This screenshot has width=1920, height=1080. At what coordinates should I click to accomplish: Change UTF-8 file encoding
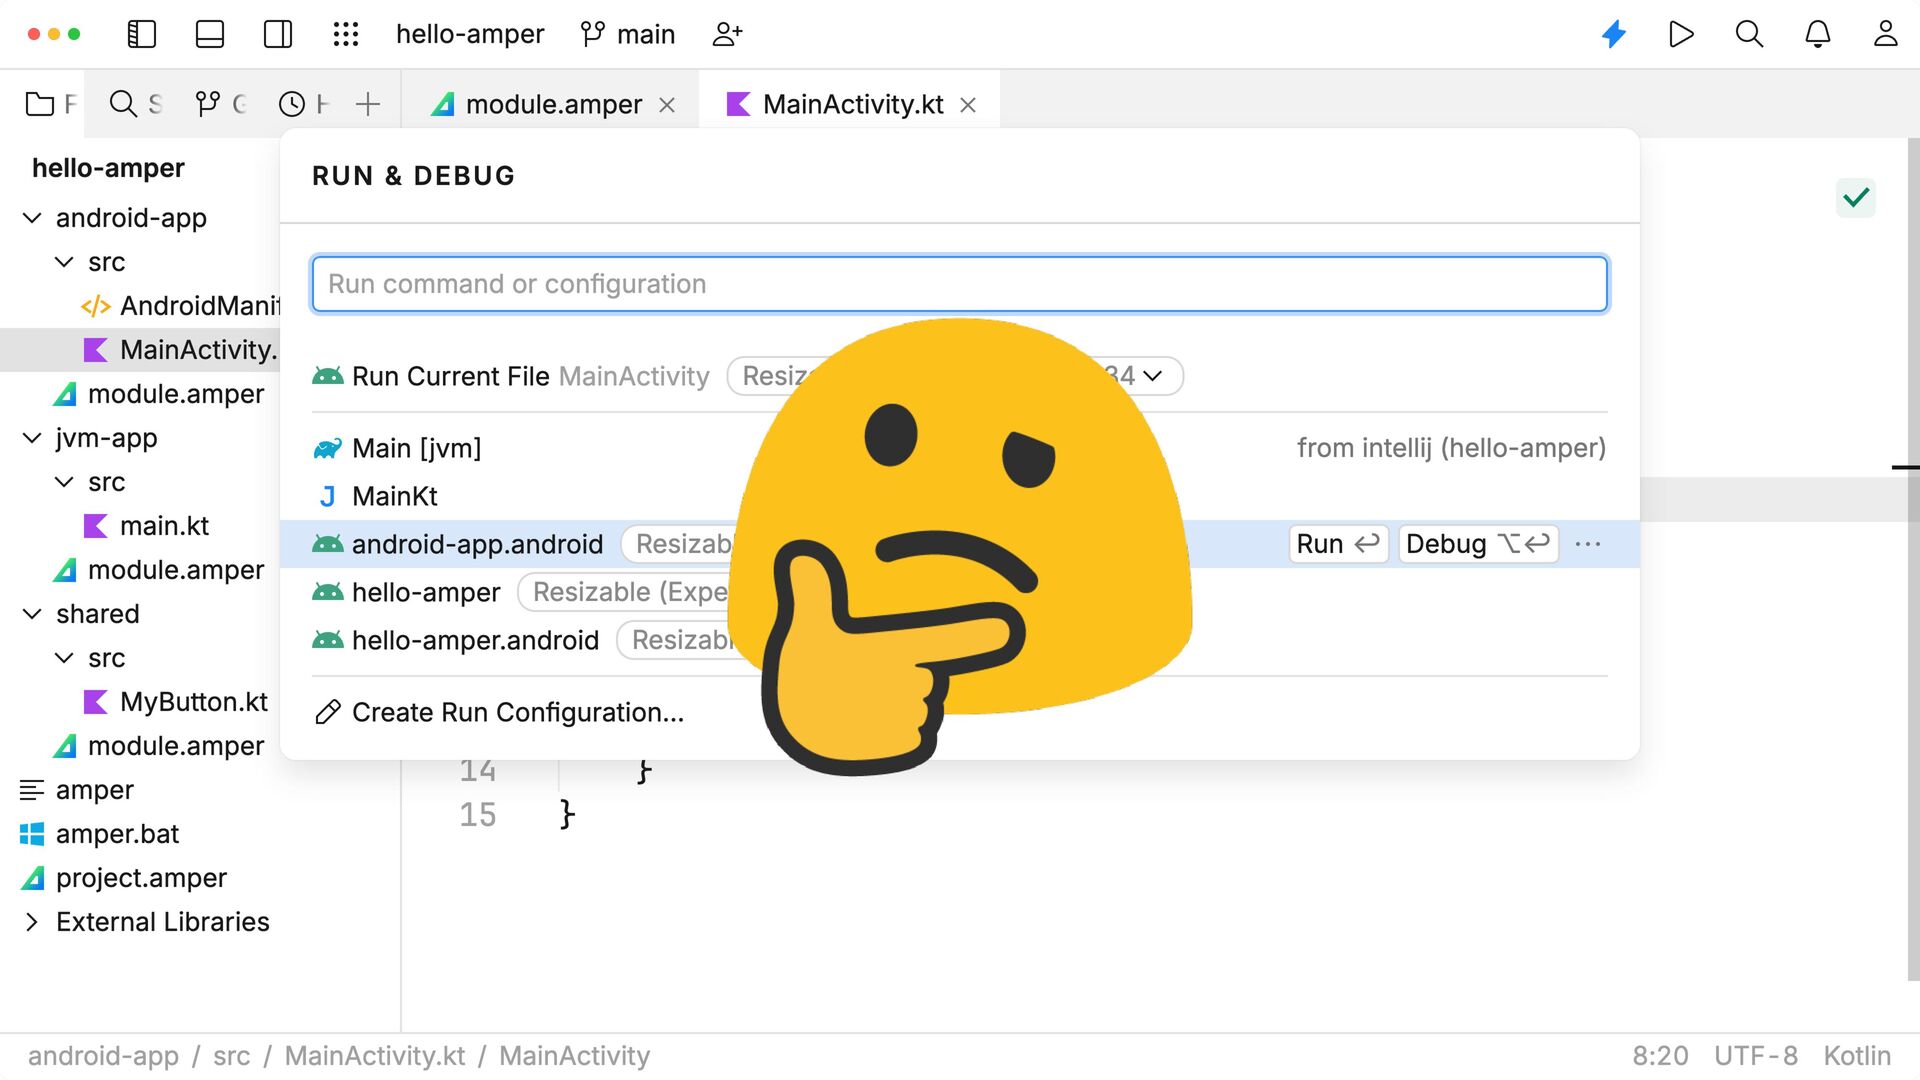click(x=1756, y=1056)
